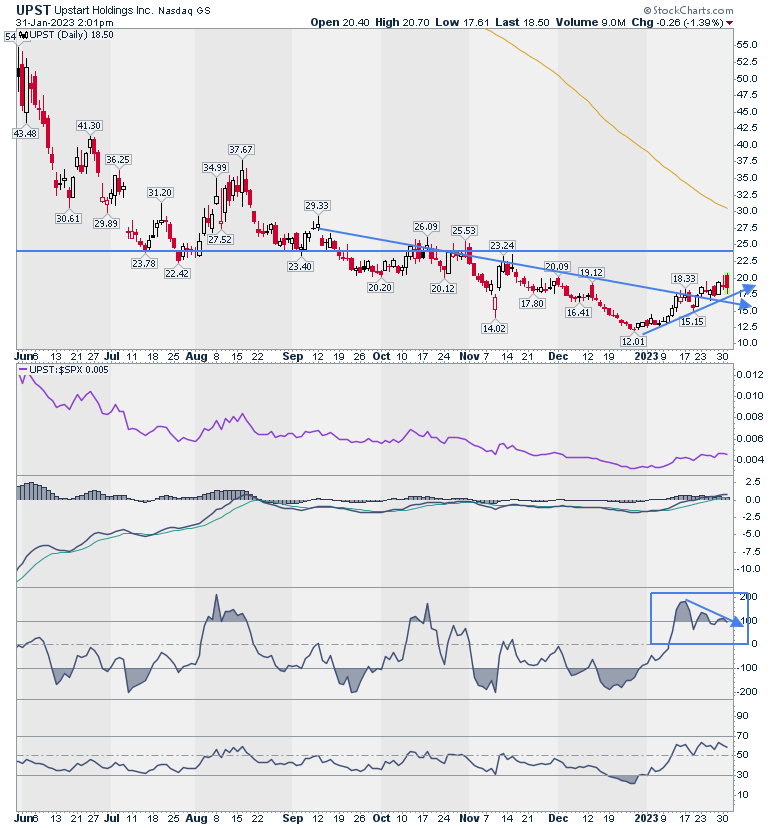
Task: Click the 70 axis label in the bottom panel
Action: 743,736
